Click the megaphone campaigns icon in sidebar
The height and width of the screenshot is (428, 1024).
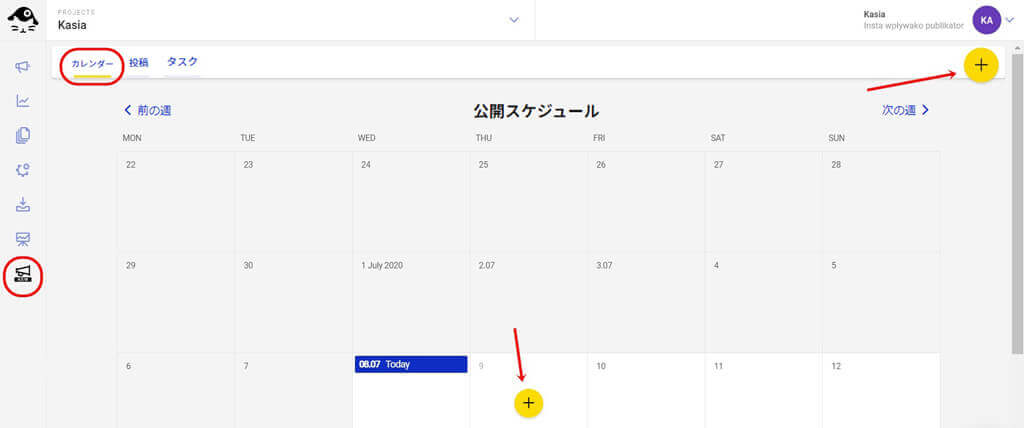click(22, 66)
